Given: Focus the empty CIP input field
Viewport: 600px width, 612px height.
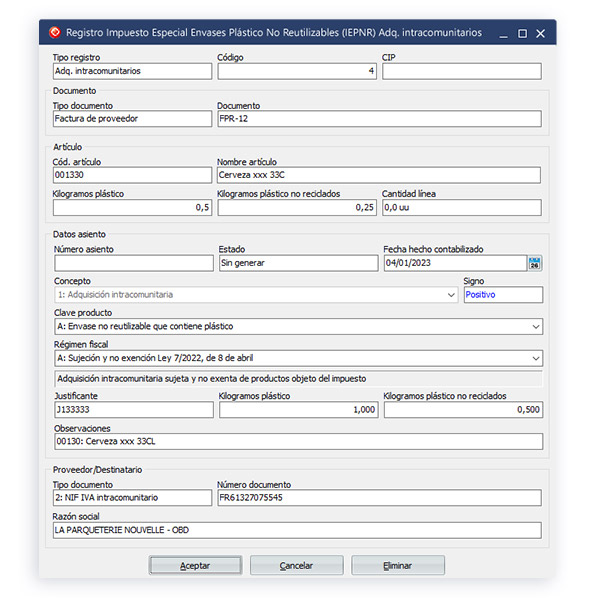Looking at the screenshot, I should [461, 72].
